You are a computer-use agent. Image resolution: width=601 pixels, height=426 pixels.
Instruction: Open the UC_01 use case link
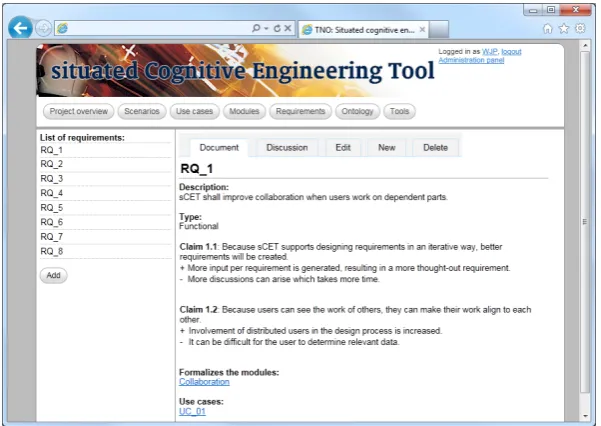coord(192,411)
